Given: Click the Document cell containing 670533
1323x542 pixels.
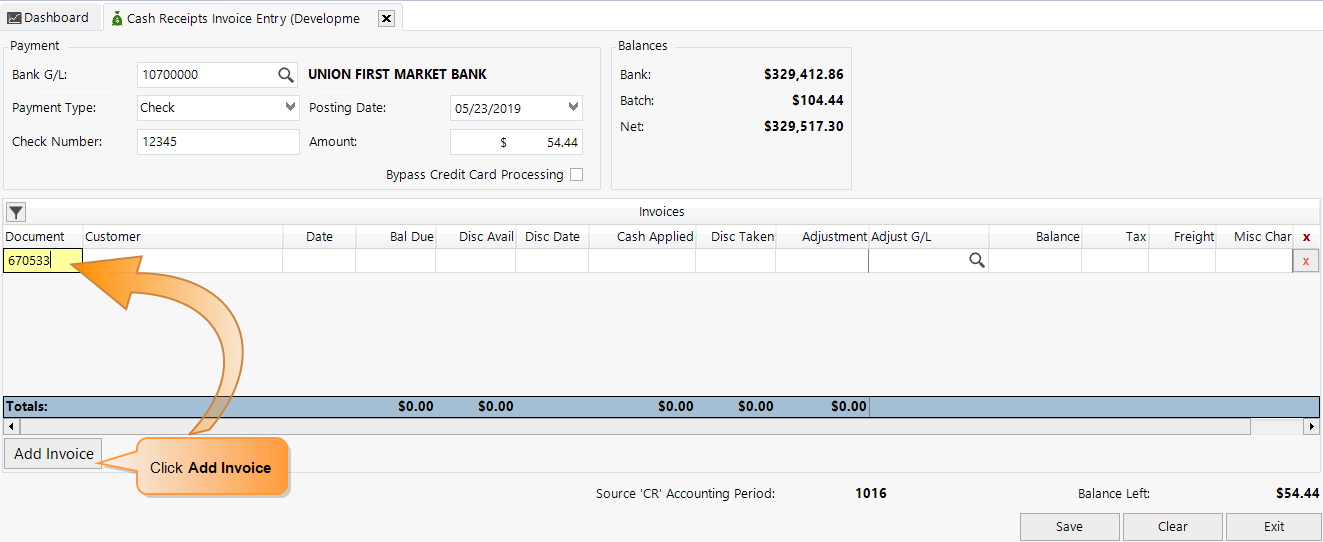Looking at the screenshot, I should pyautogui.click(x=42, y=261).
